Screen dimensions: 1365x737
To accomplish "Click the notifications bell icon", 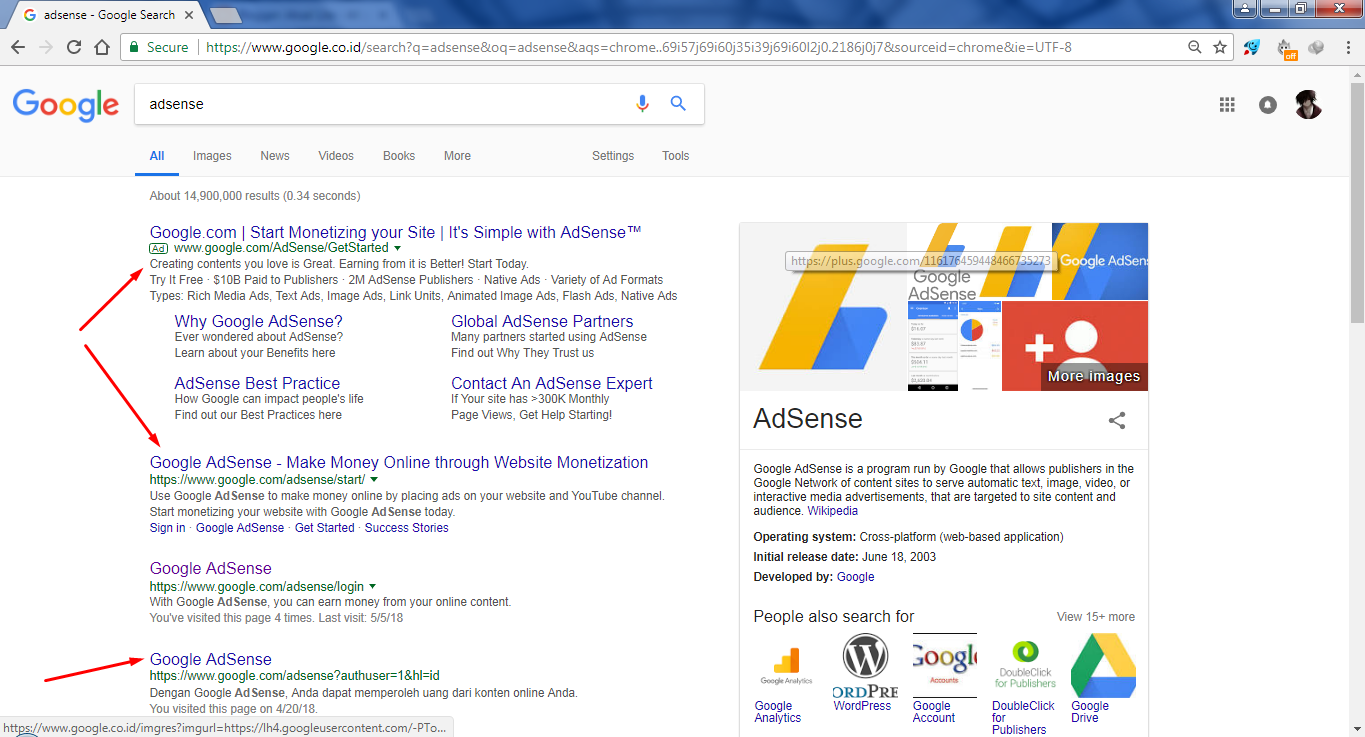I will (1267, 104).
